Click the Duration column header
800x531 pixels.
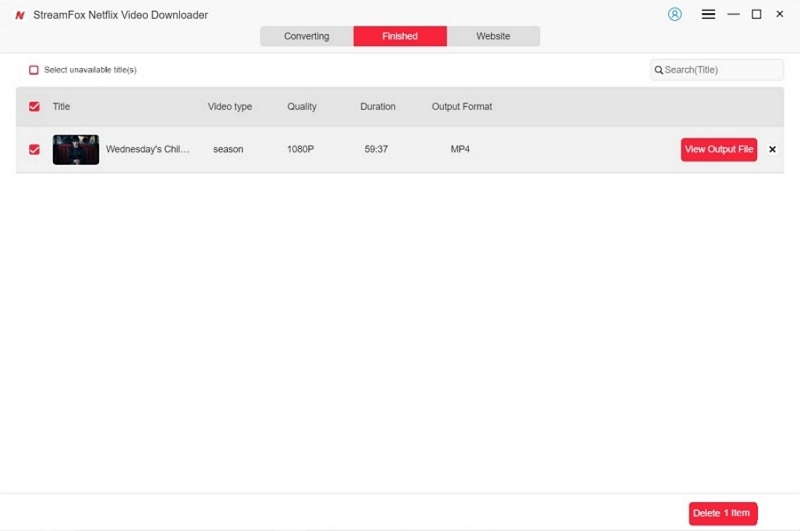point(378,107)
